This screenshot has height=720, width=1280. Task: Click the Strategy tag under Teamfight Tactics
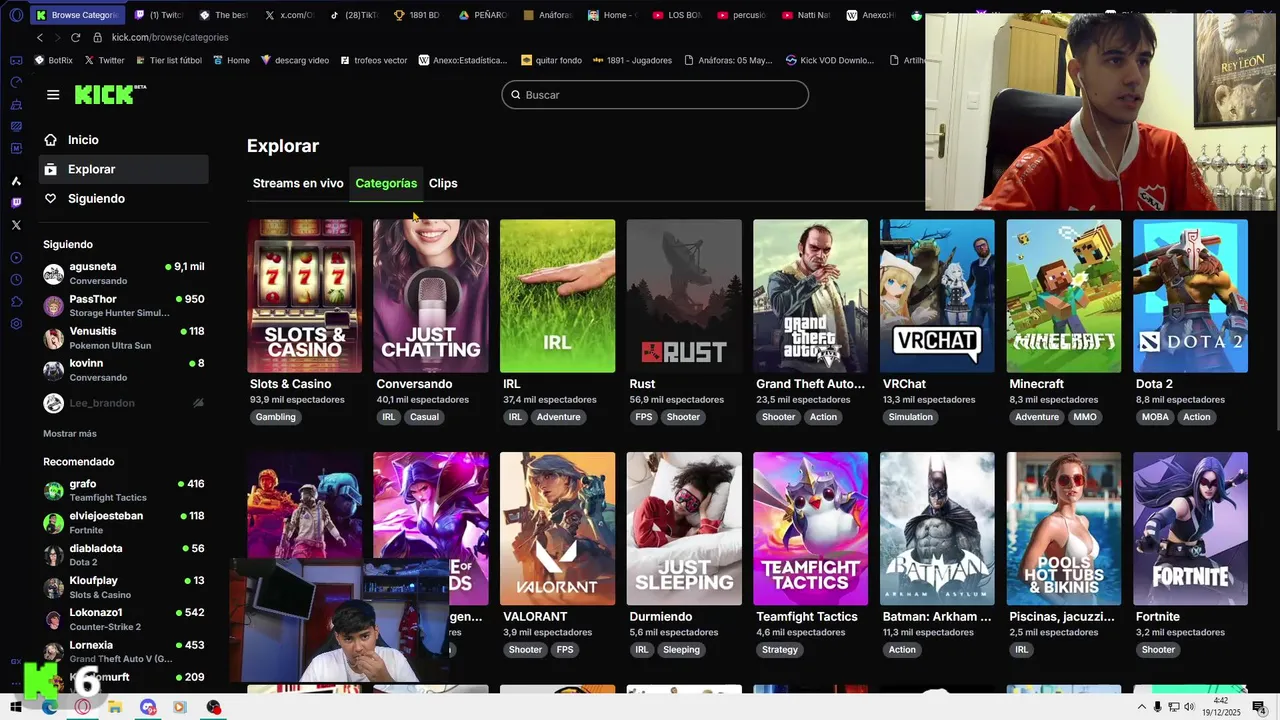(780, 650)
